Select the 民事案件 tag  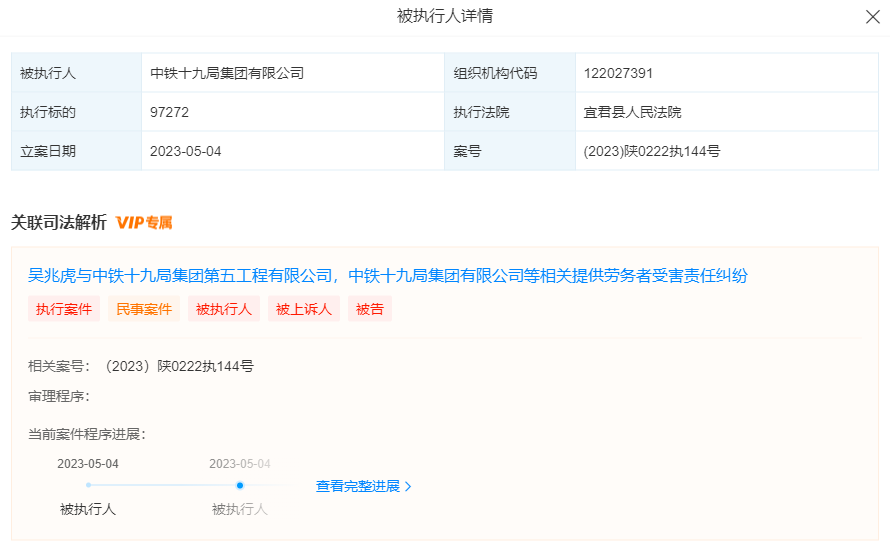(144, 309)
